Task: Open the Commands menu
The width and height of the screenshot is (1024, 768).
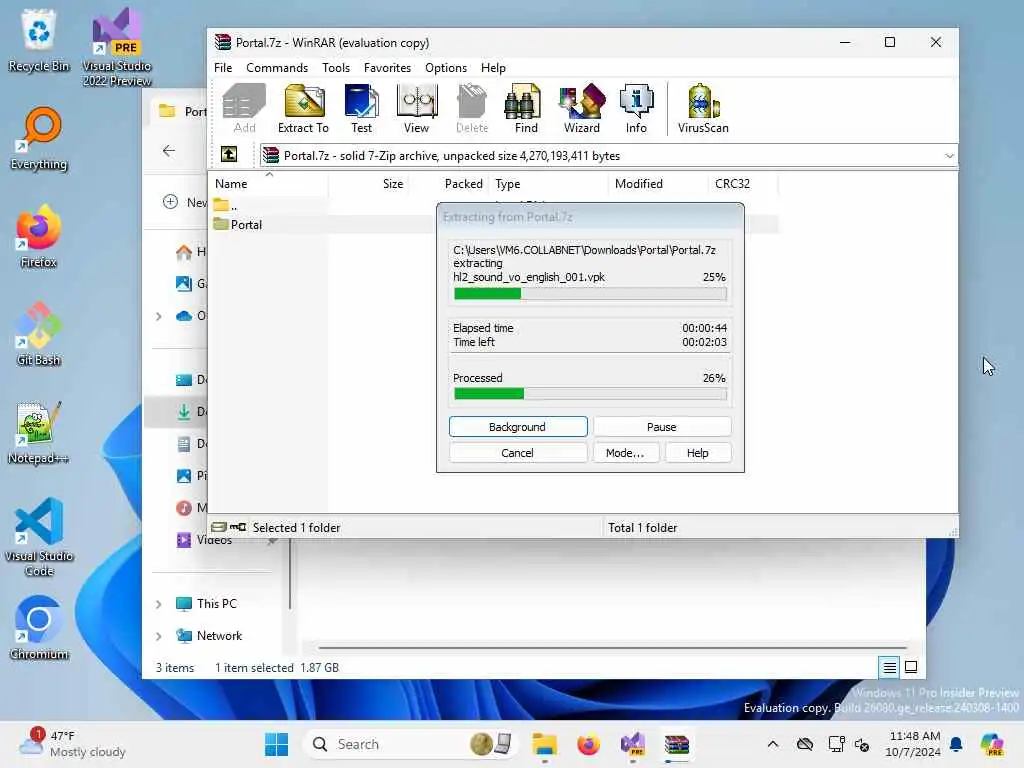Action: click(277, 68)
